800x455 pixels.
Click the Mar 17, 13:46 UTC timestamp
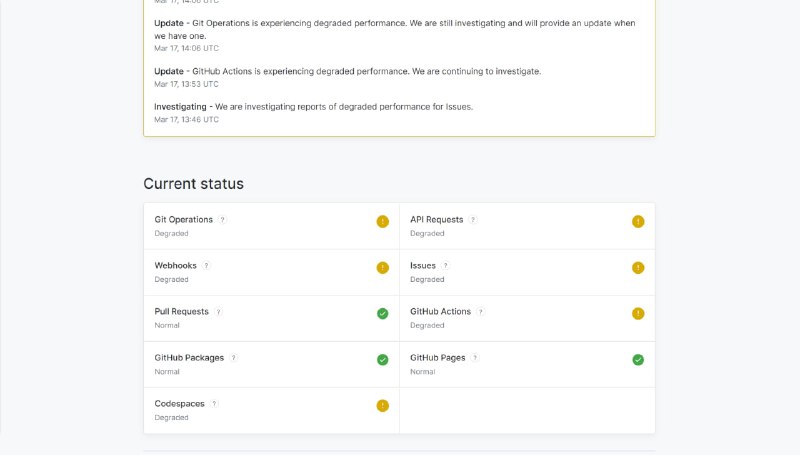pos(186,120)
